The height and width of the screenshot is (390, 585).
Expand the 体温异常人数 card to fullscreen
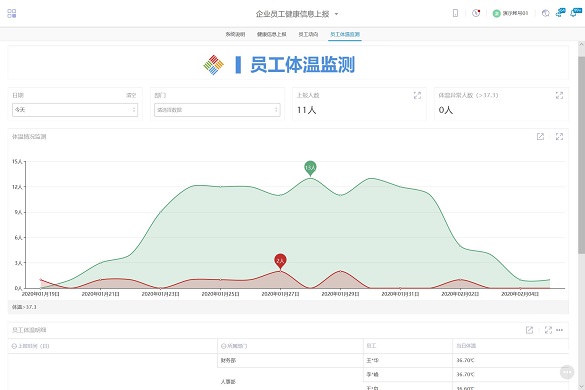click(559, 96)
